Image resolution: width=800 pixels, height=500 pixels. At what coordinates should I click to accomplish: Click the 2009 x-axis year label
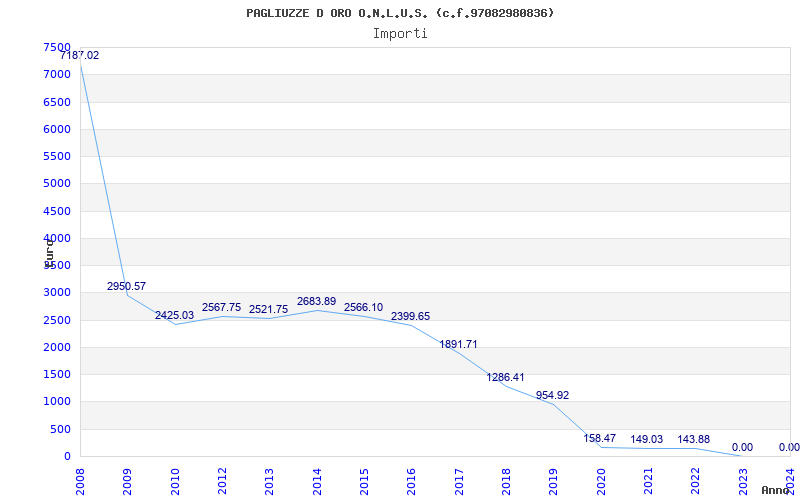[127, 482]
